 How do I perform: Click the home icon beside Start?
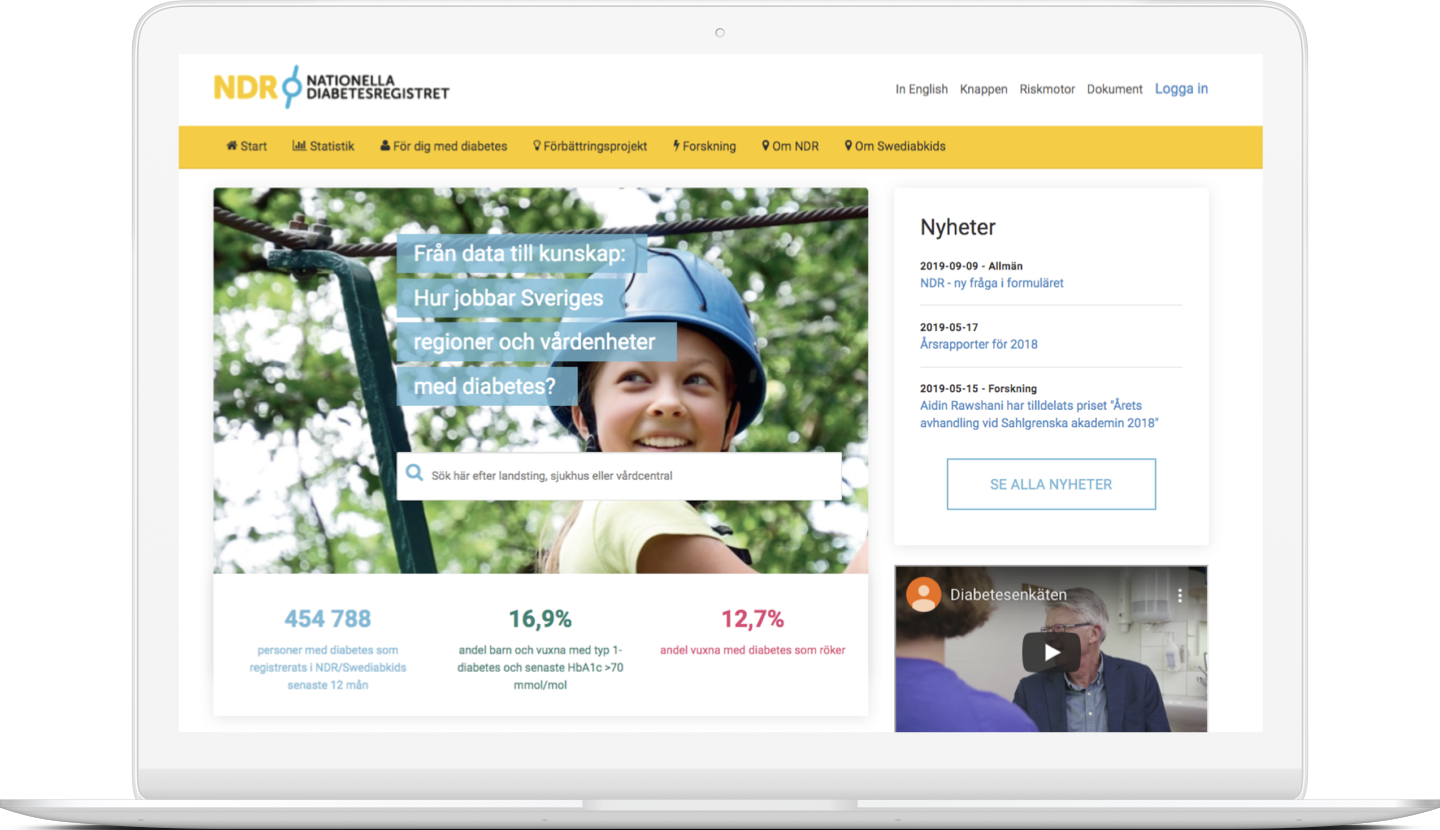tap(232, 146)
